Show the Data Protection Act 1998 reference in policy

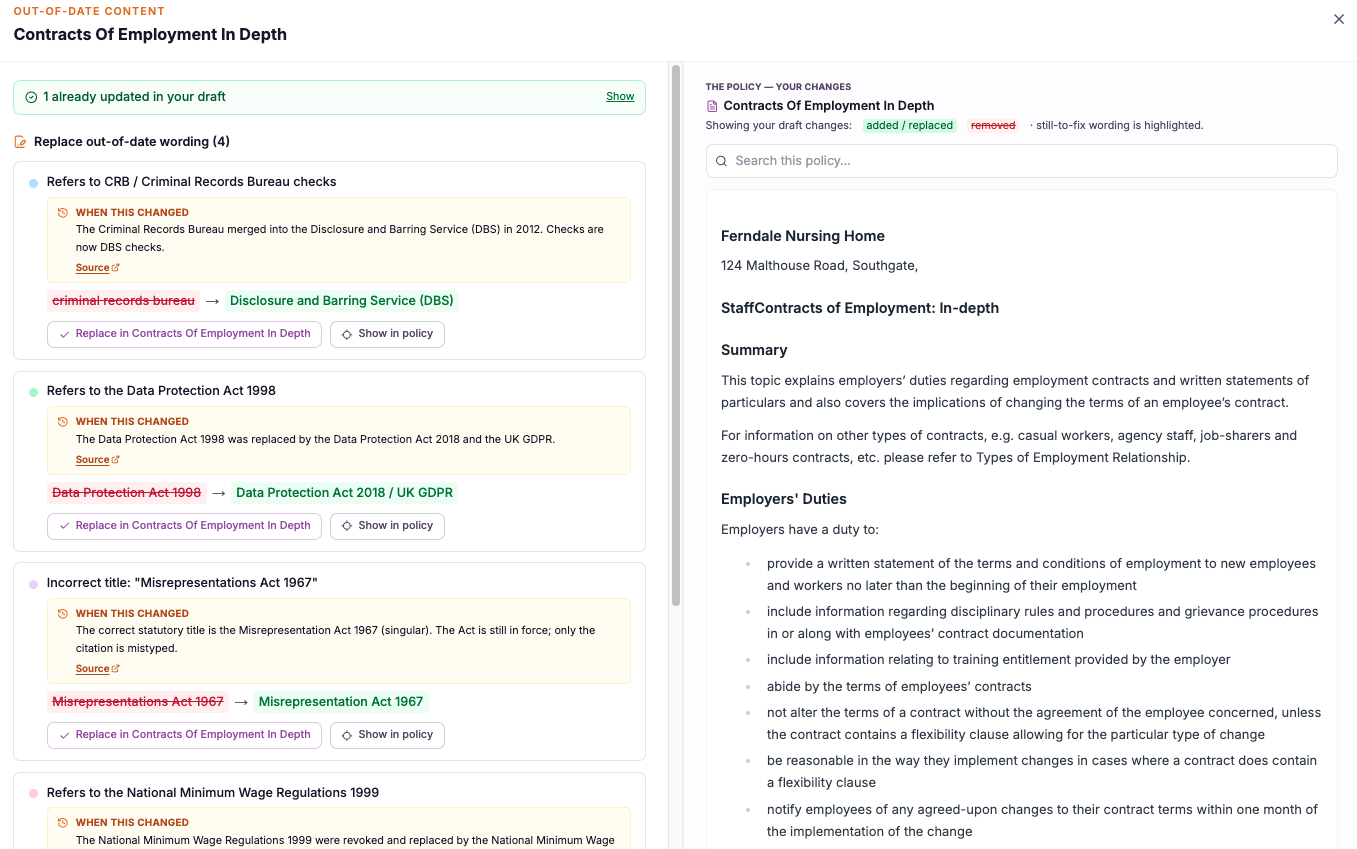tap(387, 526)
